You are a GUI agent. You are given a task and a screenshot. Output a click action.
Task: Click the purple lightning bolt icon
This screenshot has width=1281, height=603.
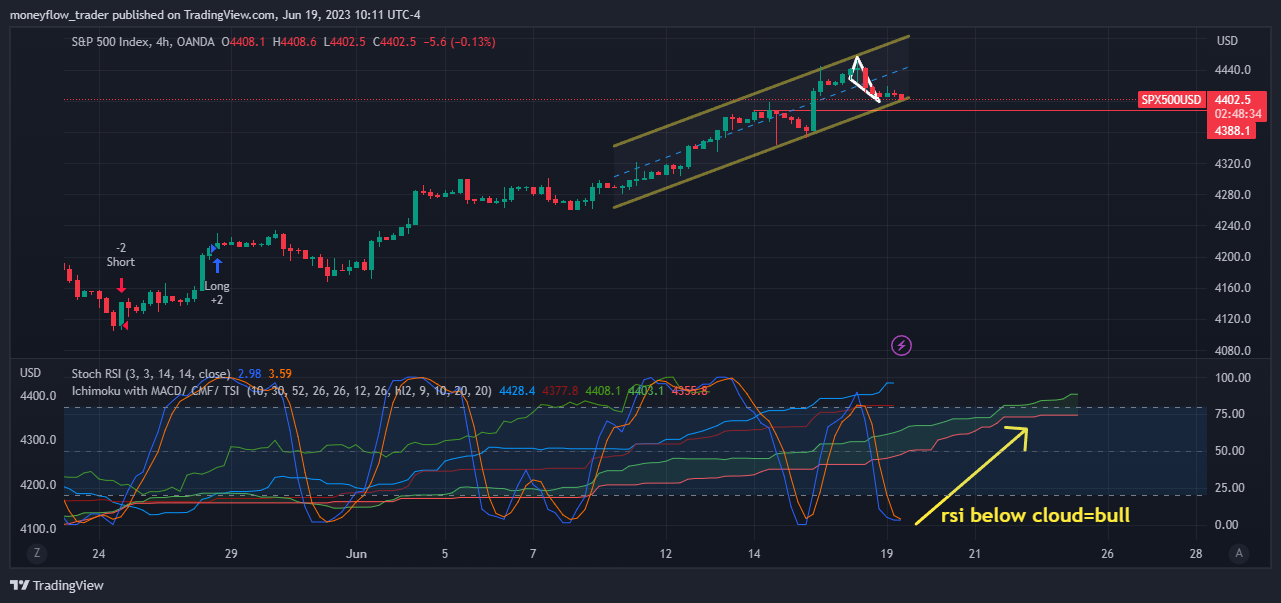(x=902, y=345)
